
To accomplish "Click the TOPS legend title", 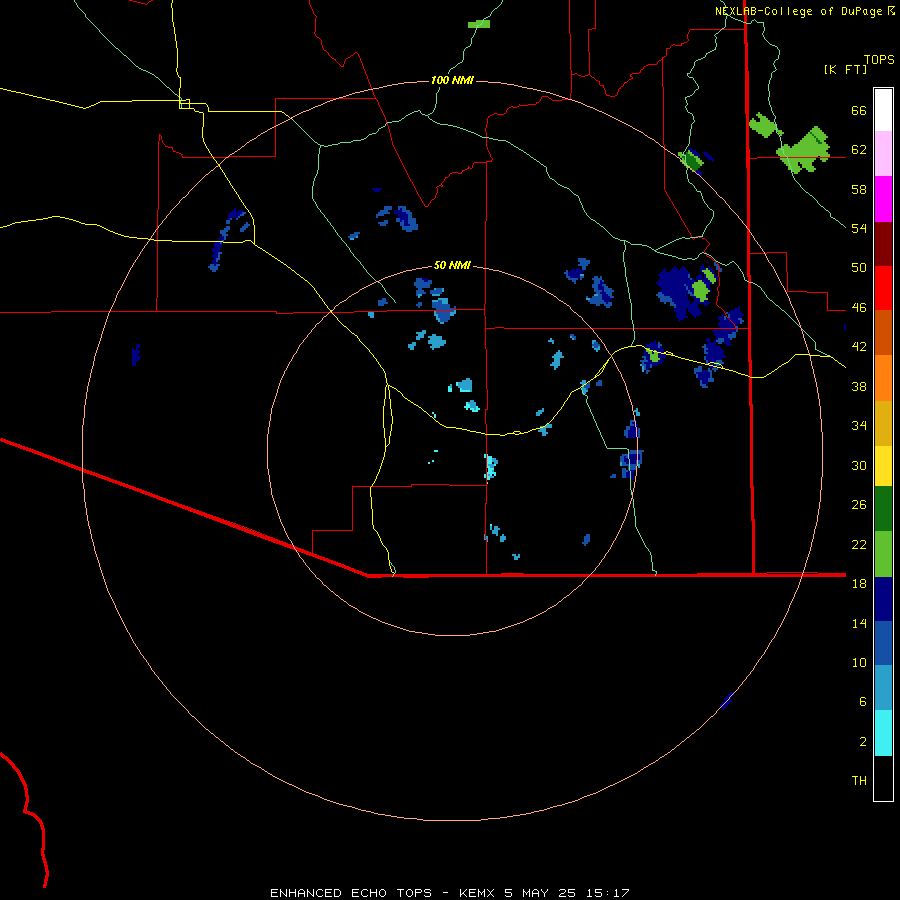I will click(x=879, y=59).
